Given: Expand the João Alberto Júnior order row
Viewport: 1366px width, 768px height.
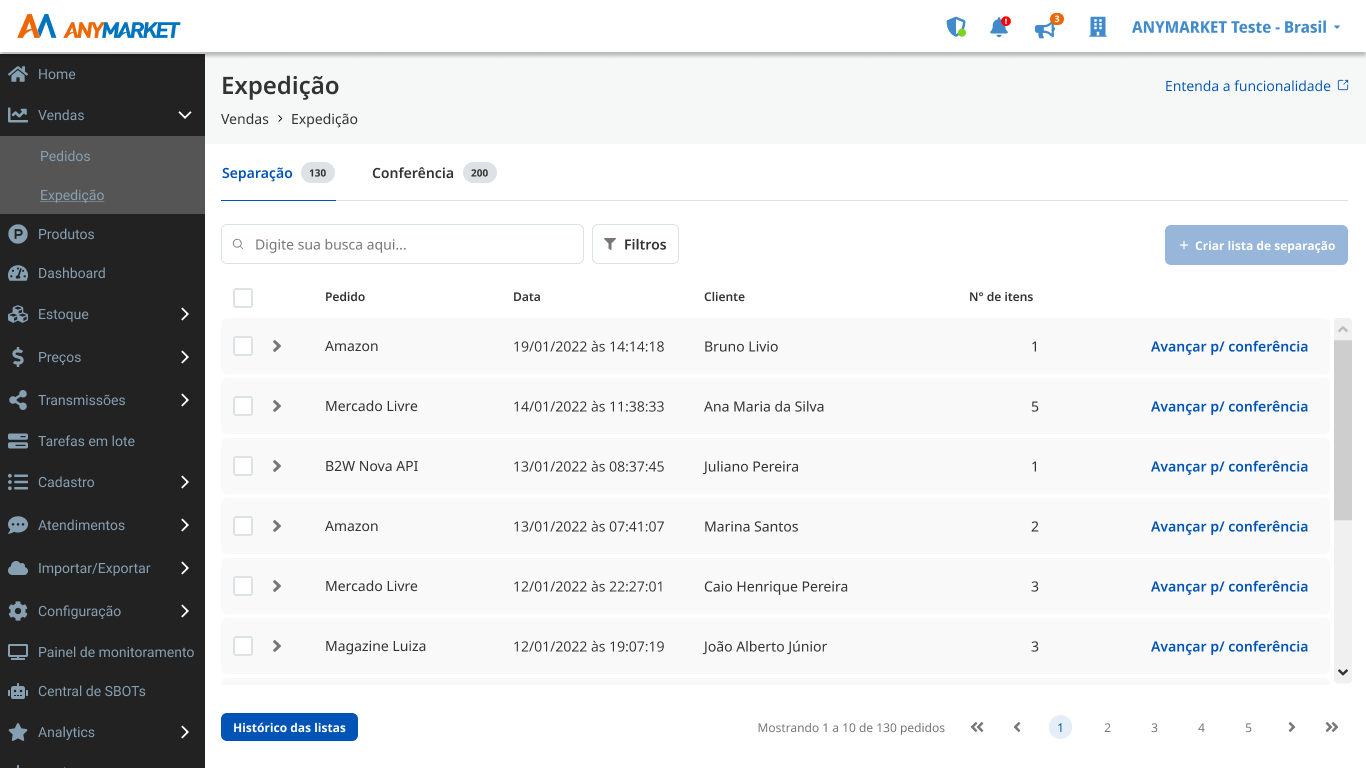Looking at the screenshot, I should point(277,646).
